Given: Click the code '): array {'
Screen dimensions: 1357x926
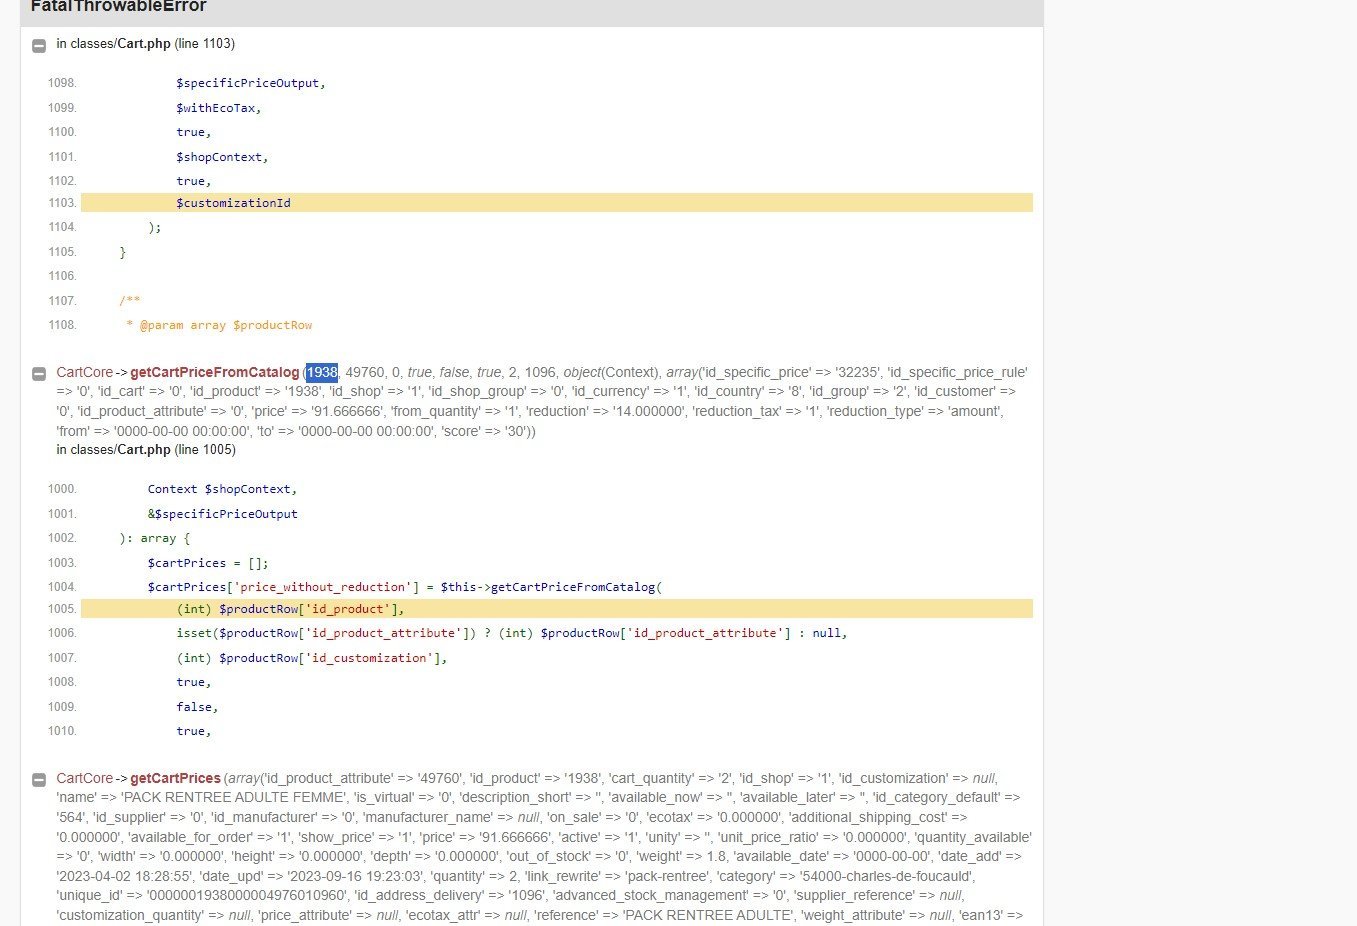Looking at the screenshot, I should pyautogui.click(x=154, y=538).
